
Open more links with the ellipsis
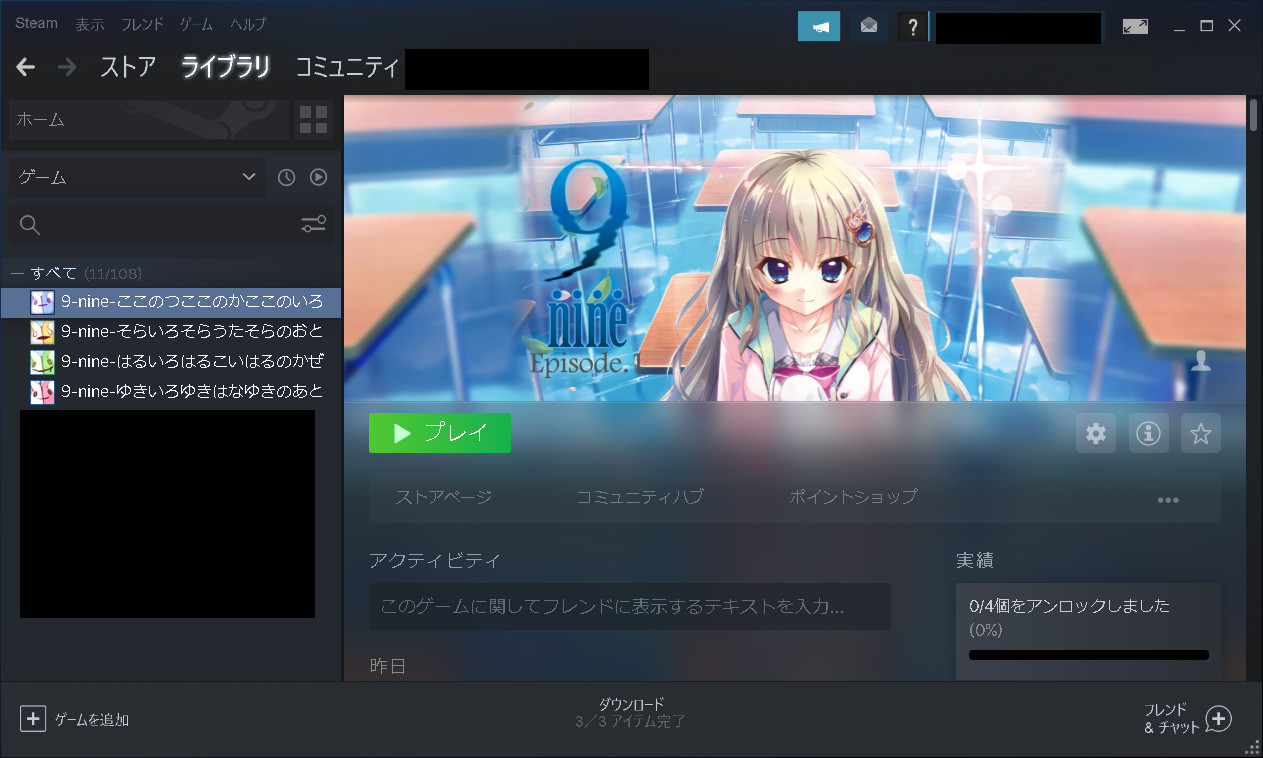coord(1168,499)
